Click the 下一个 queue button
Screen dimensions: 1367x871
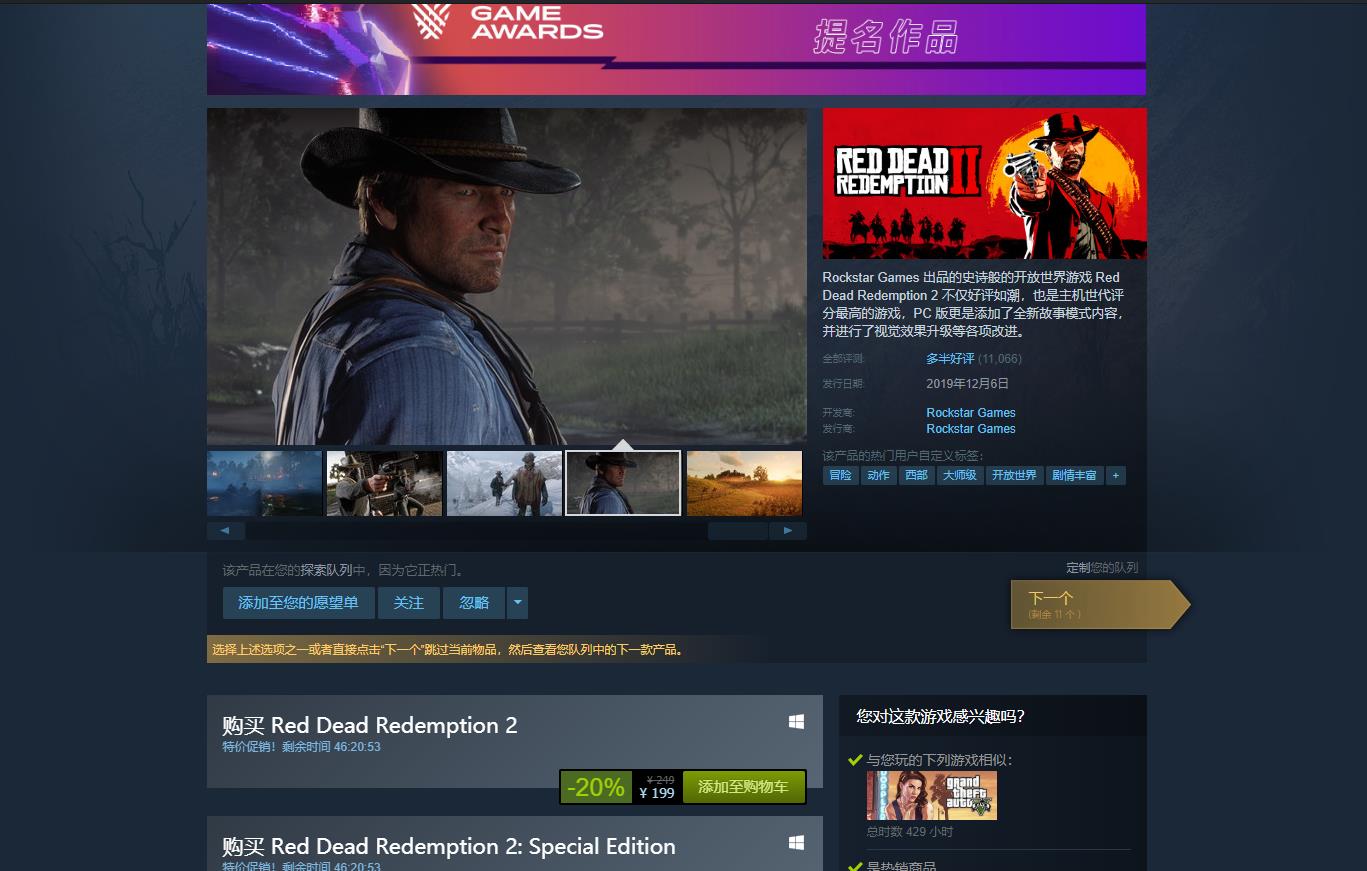pyautogui.click(x=1100, y=604)
